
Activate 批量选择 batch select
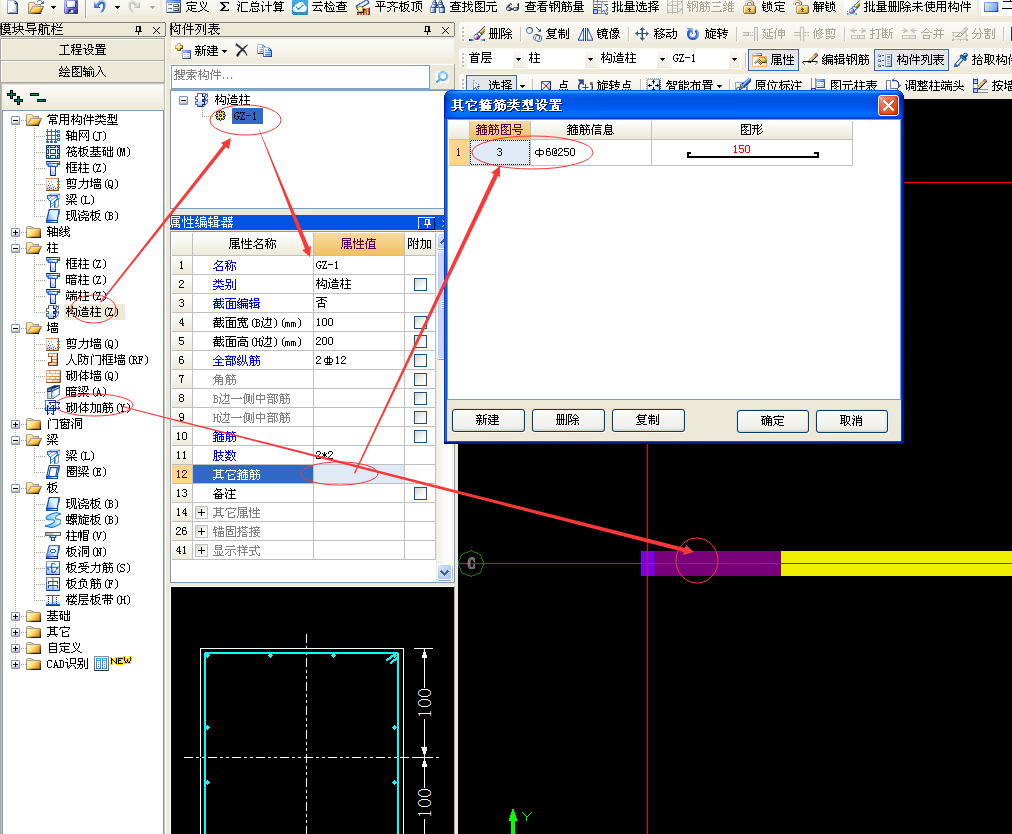click(625, 7)
